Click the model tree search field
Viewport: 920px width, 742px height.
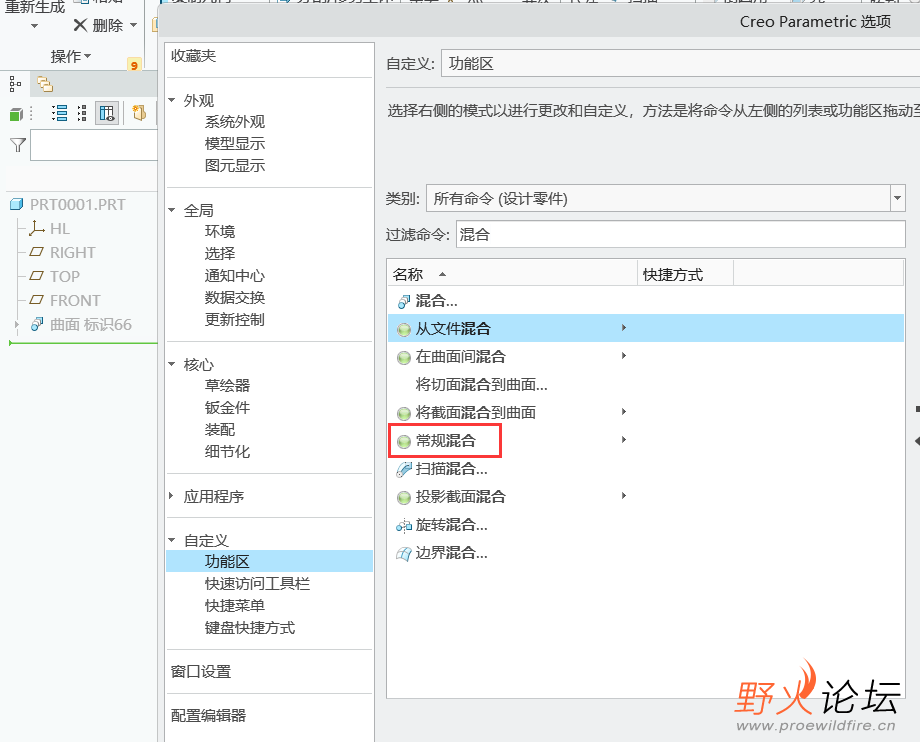click(94, 145)
